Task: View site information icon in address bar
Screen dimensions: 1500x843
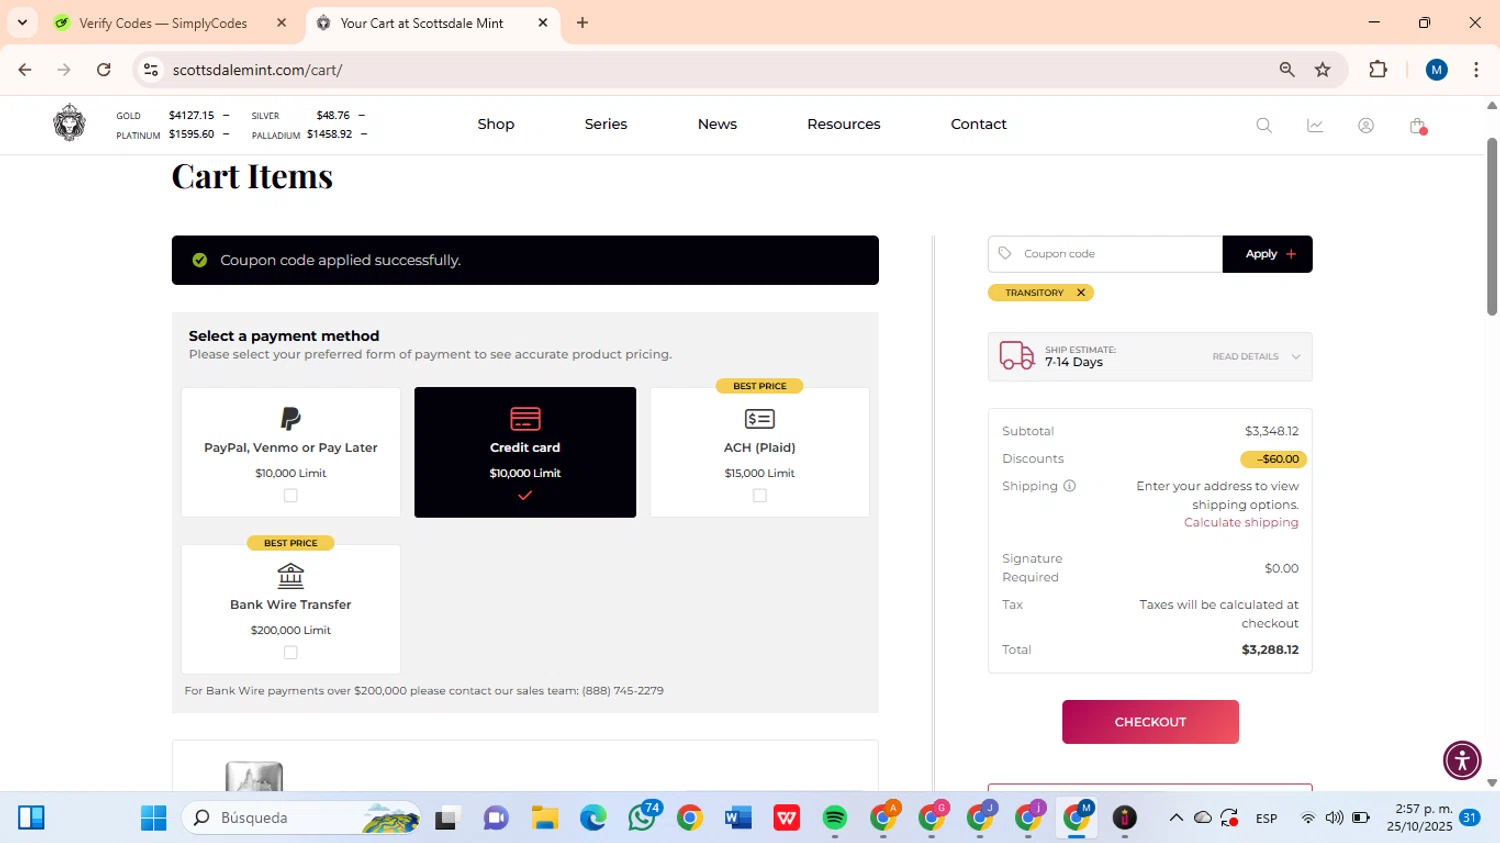Action: pyautogui.click(x=151, y=69)
